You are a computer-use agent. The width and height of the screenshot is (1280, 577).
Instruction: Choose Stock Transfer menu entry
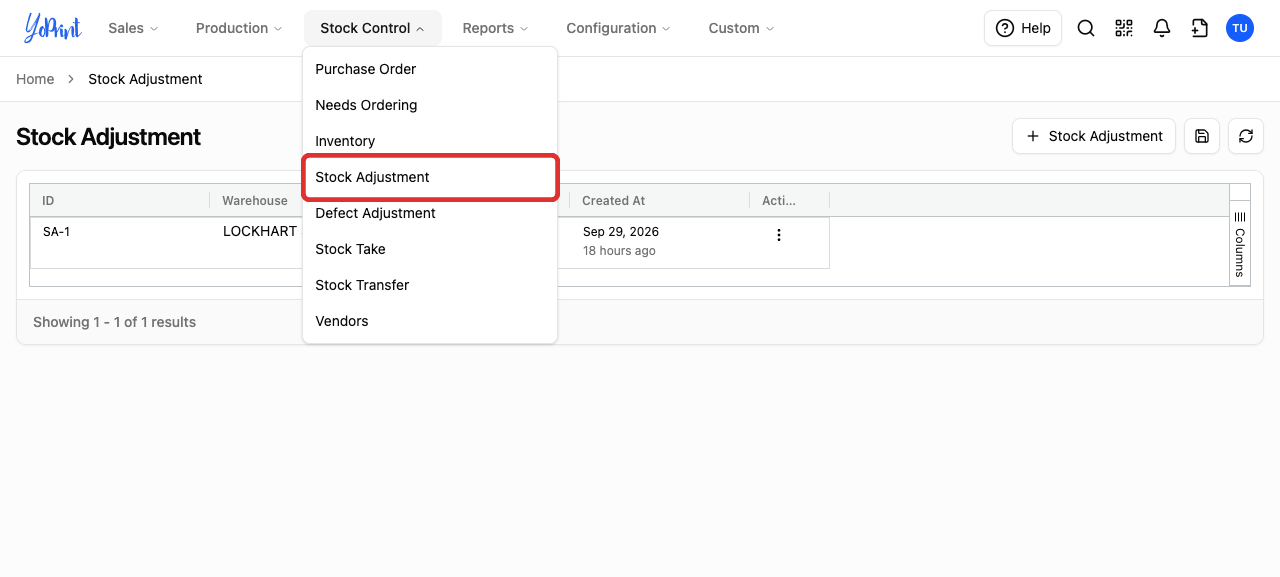tap(430, 285)
